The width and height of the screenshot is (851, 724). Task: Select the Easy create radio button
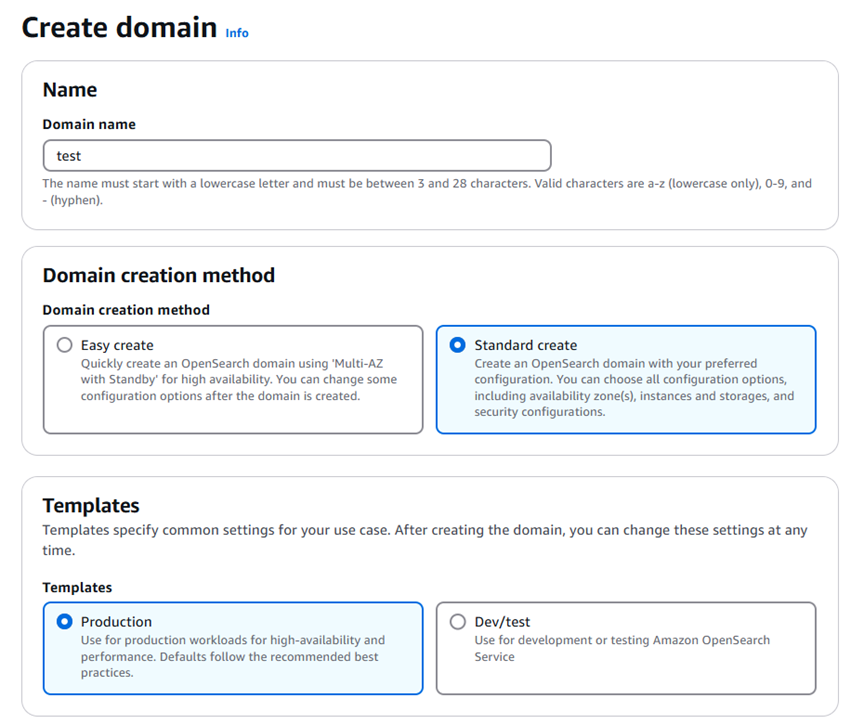[65, 345]
